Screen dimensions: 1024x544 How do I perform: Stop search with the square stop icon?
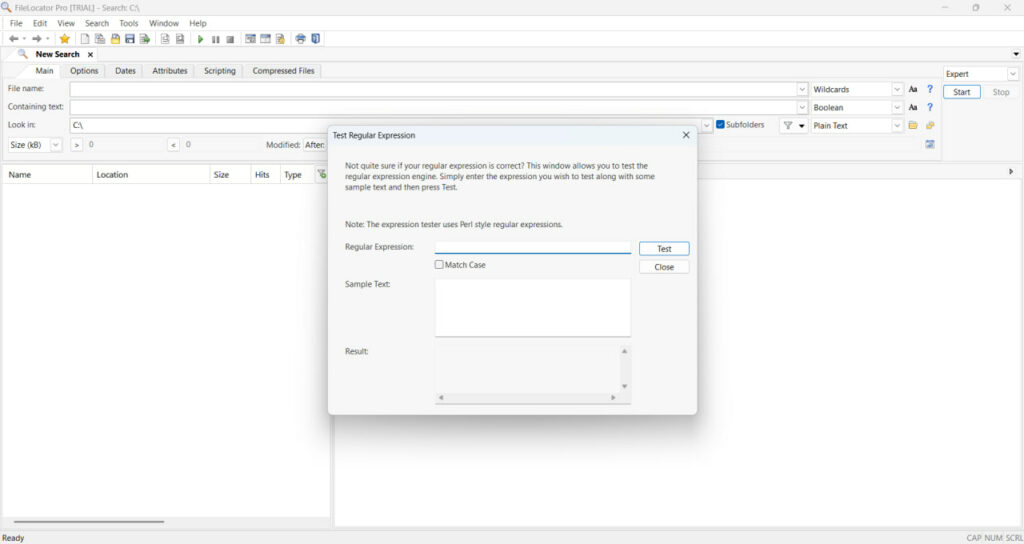click(231, 39)
